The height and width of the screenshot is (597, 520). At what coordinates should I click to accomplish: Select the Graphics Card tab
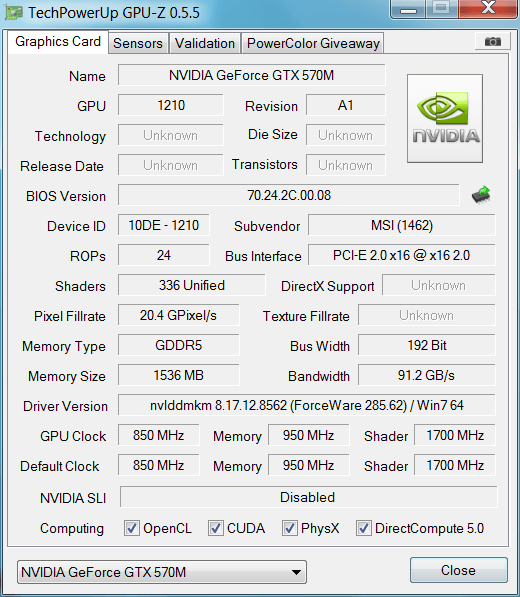coord(58,42)
